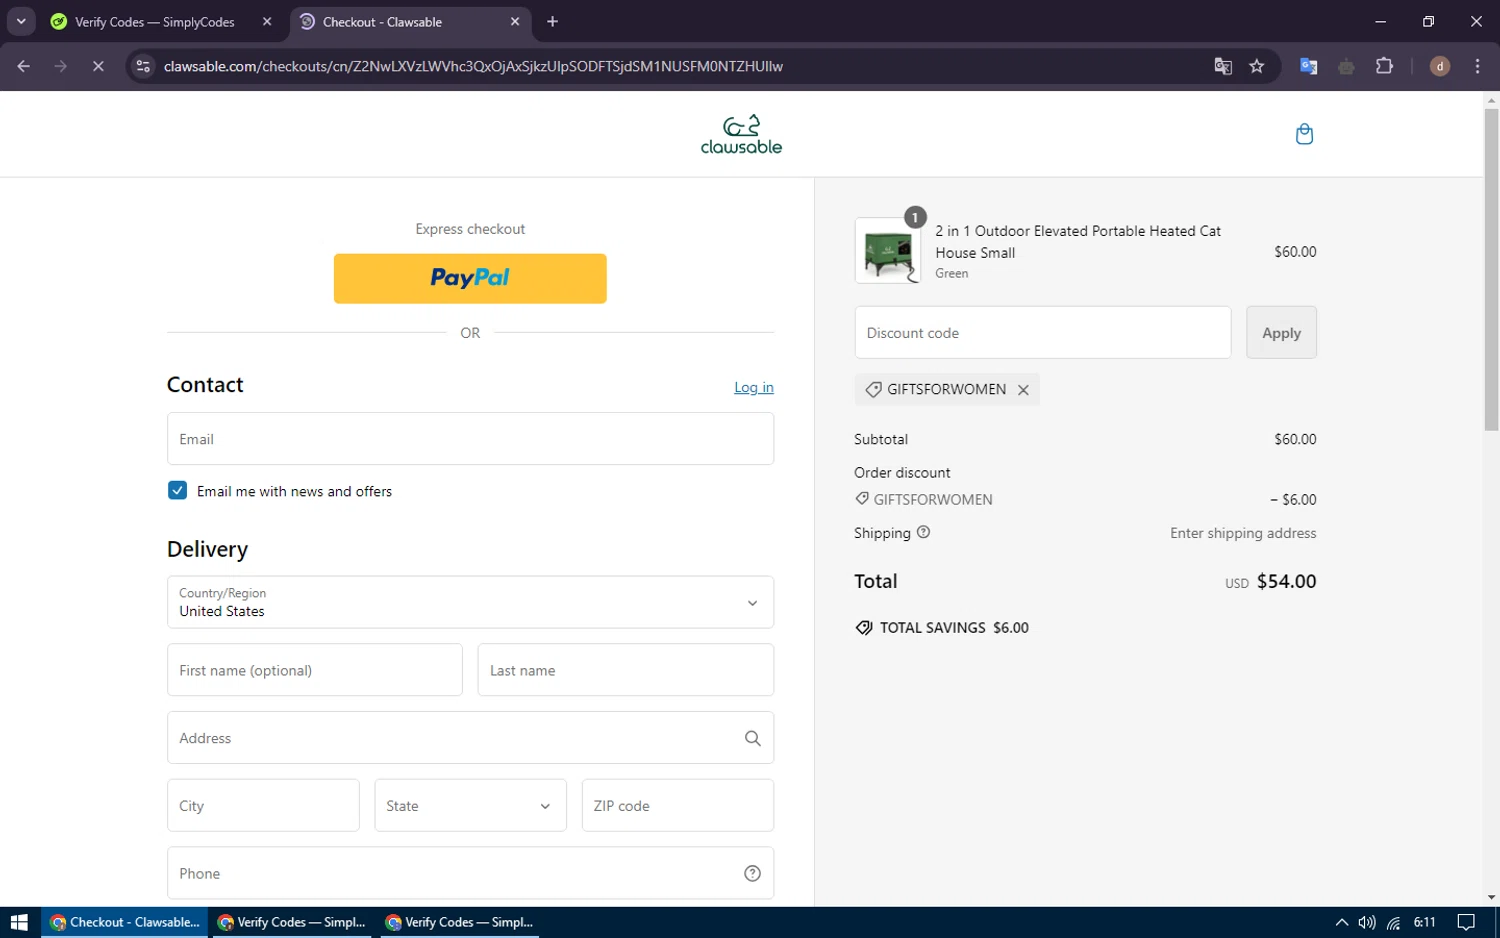Click the Total amount $54.00

1286,581
